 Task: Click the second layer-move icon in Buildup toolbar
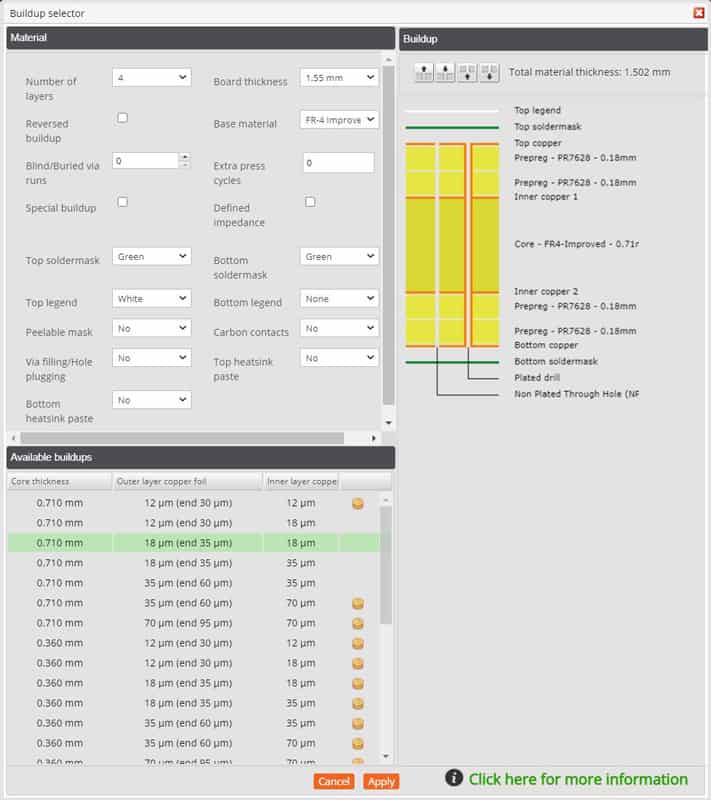coord(445,72)
